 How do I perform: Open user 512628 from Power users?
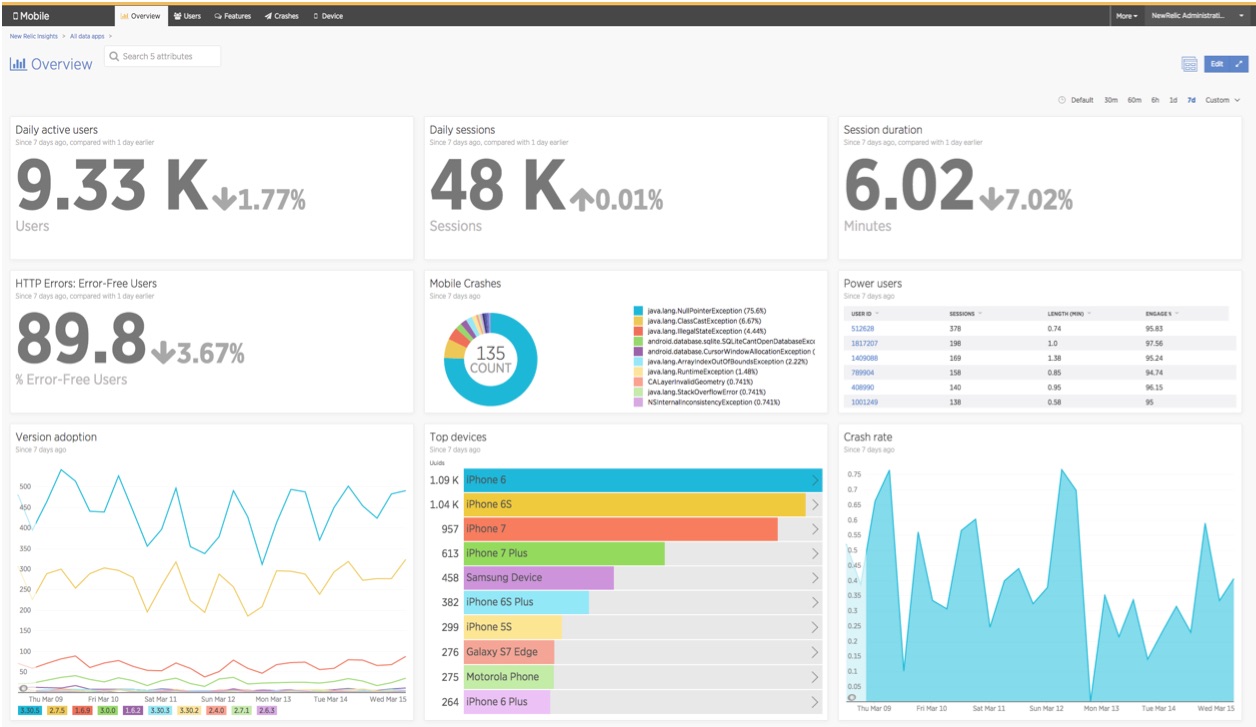863,328
